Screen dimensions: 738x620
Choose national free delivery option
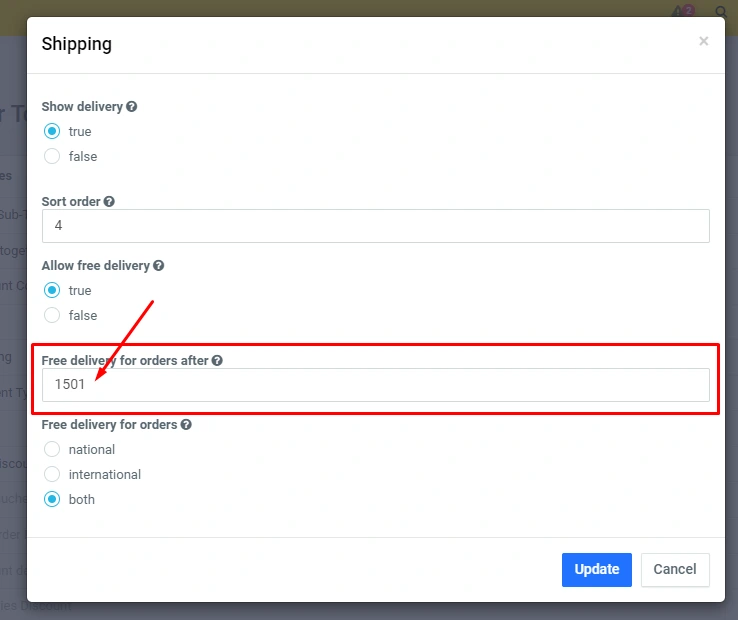point(52,449)
